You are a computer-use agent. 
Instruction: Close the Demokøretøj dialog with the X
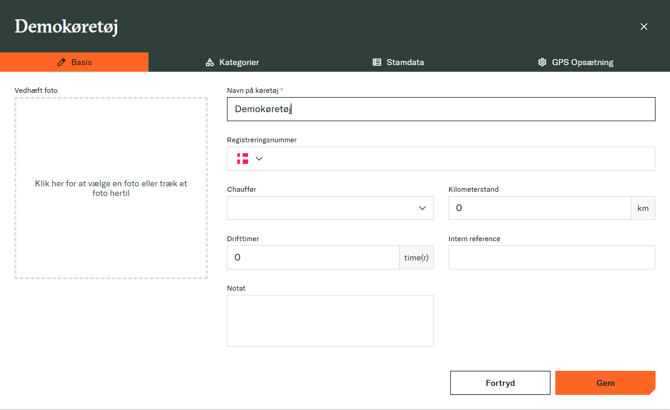644,27
